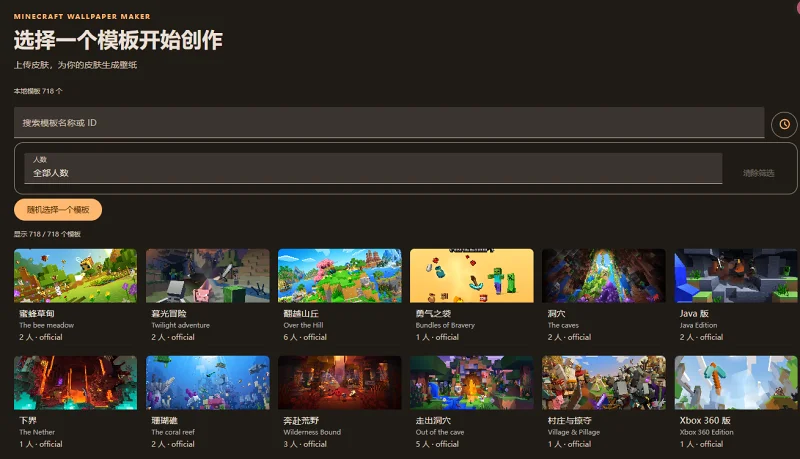Screen dimensions: 800x459
Task: Click the 走出洞穴 title text
Action: 433,420
